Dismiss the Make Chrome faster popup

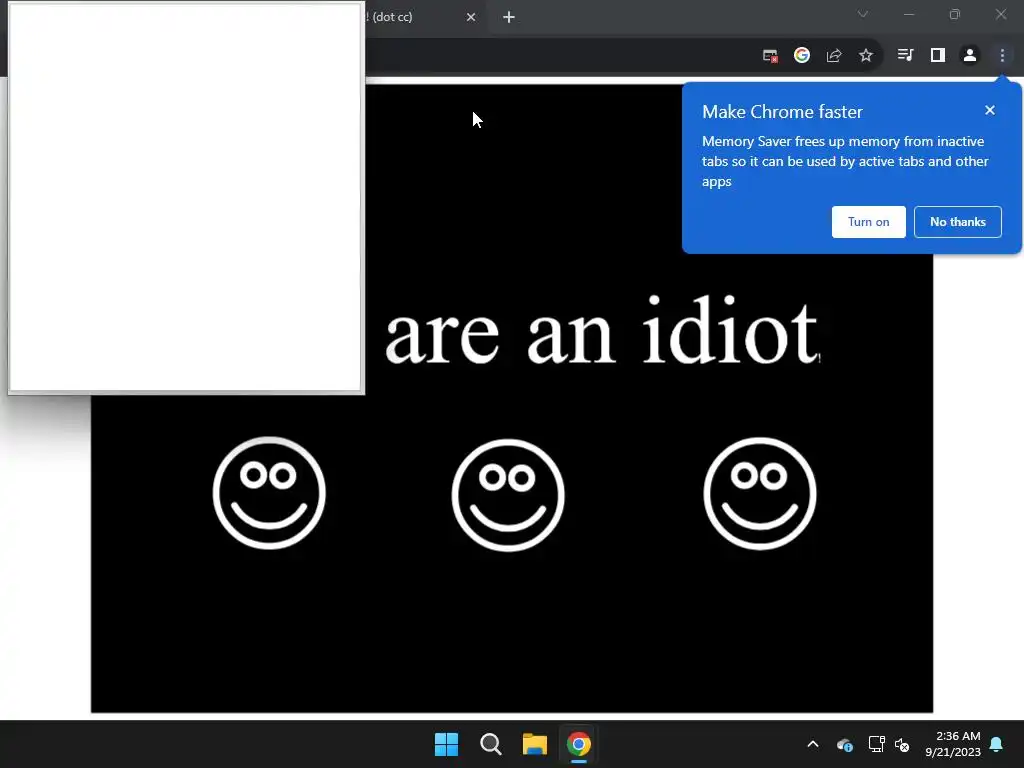click(x=990, y=110)
